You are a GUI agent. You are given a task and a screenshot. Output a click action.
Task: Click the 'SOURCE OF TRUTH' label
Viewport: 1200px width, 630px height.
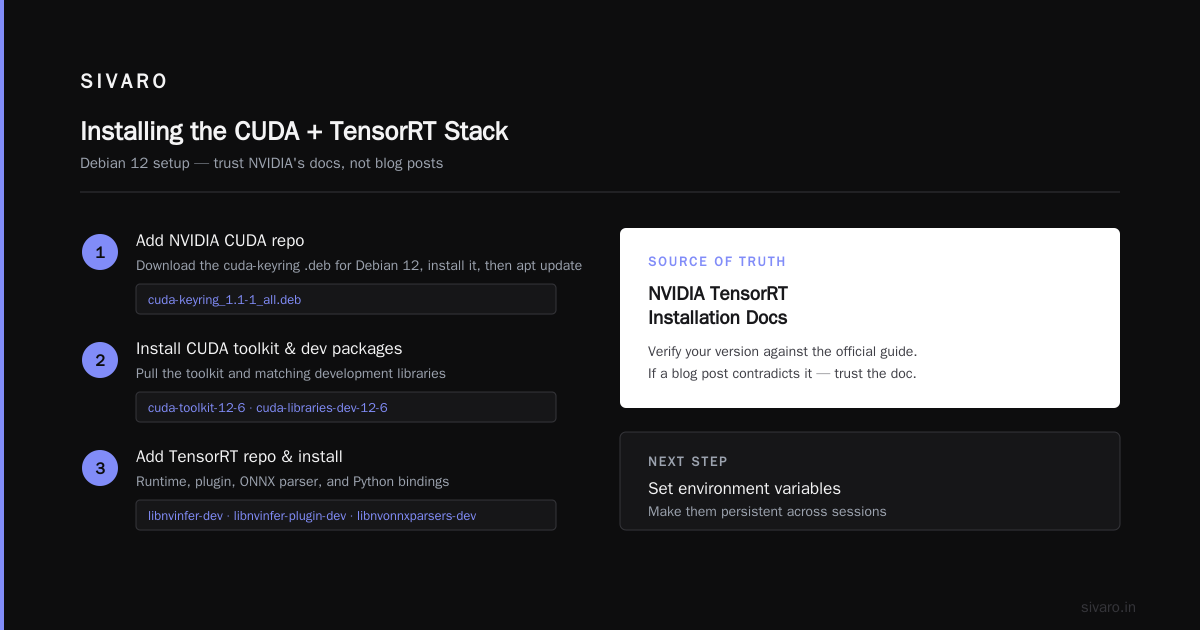(x=717, y=261)
